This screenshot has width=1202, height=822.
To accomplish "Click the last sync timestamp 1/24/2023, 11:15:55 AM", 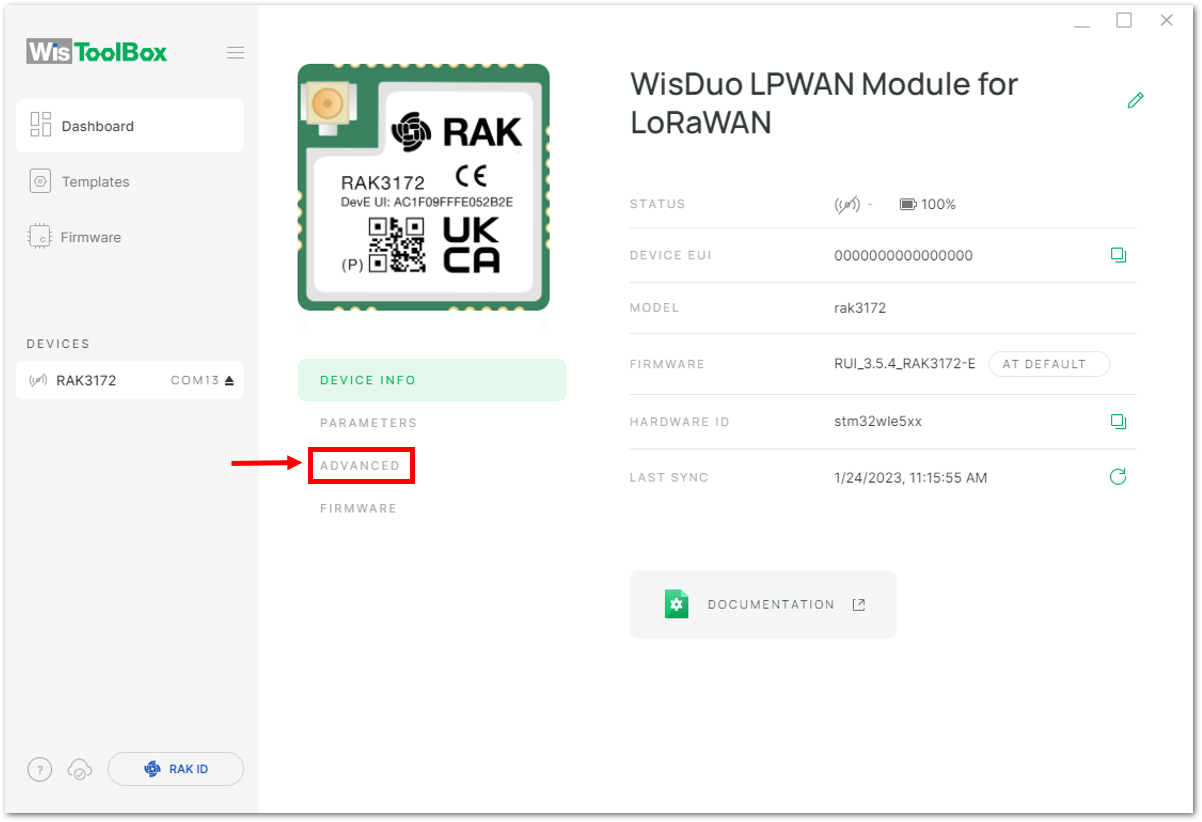I will (x=910, y=478).
